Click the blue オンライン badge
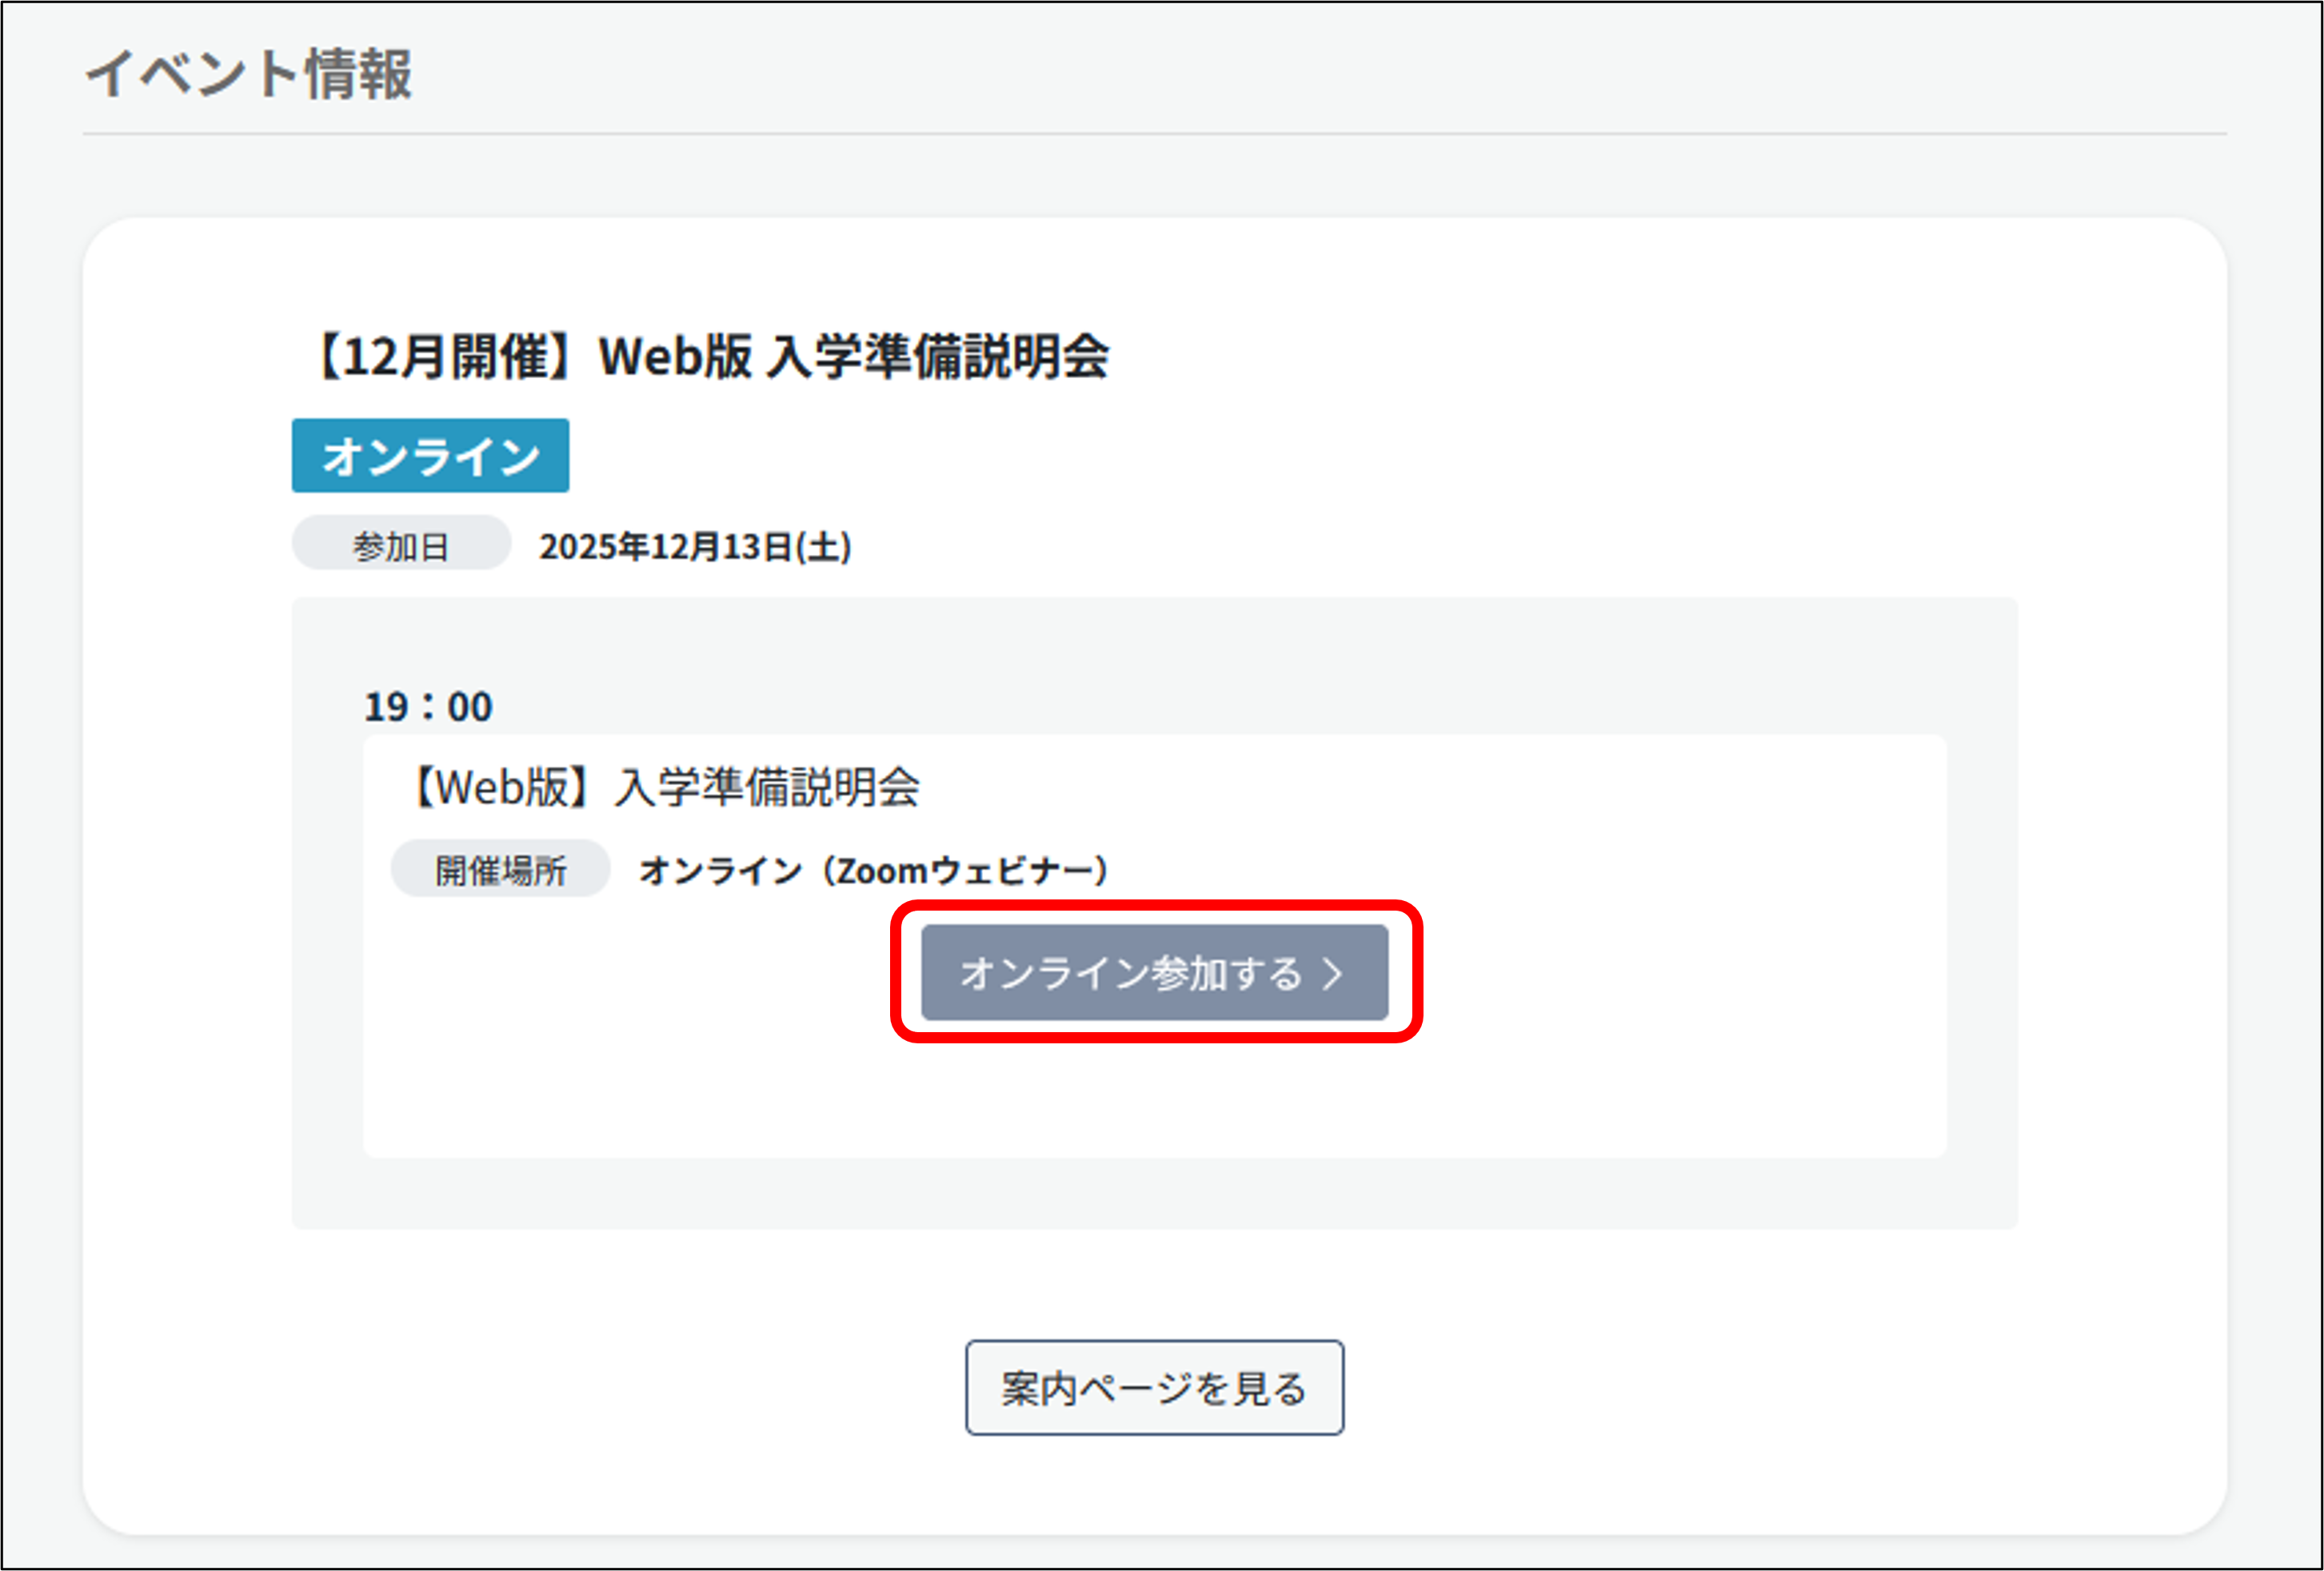The height and width of the screenshot is (1571, 2324). (430, 456)
